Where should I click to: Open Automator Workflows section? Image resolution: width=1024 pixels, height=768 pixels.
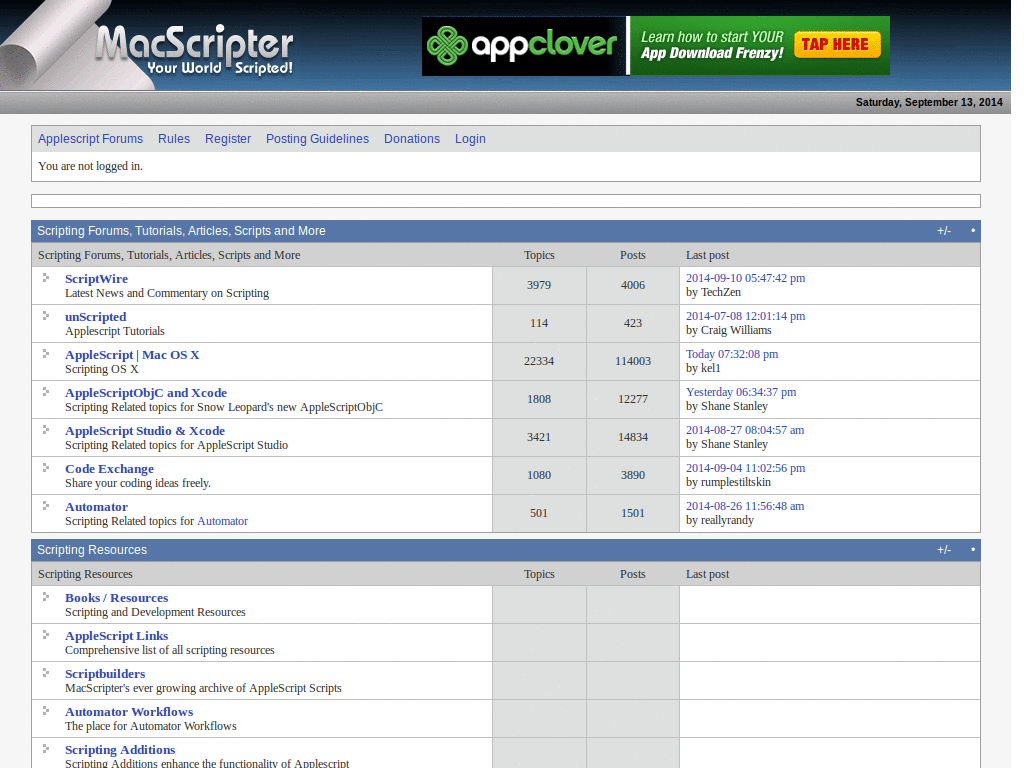129,711
